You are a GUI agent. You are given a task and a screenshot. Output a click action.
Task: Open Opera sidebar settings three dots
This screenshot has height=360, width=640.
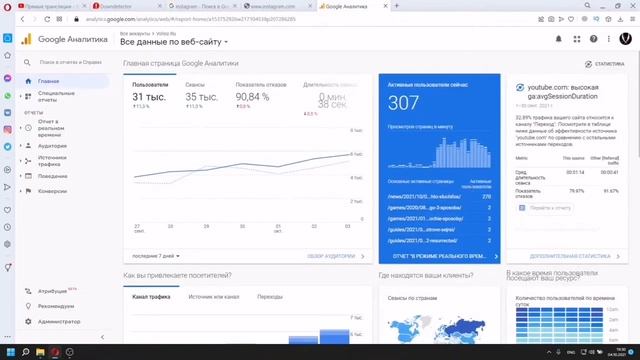(7, 337)
